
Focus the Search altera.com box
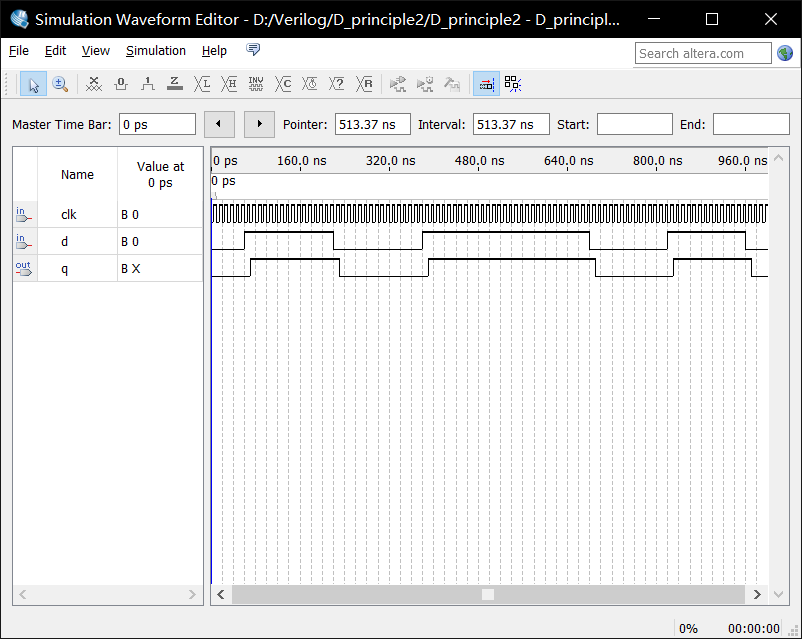click(x=703, y=53)
